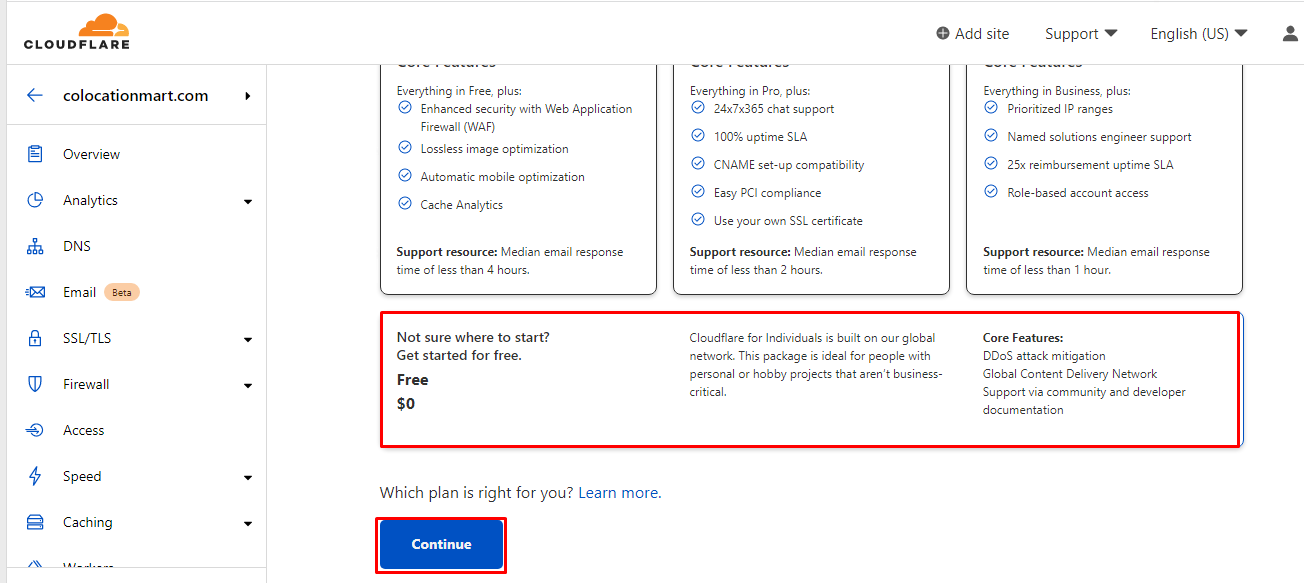
Task: Expand the Analytics sidebar section arrow
Action: (x=248, y=201)
